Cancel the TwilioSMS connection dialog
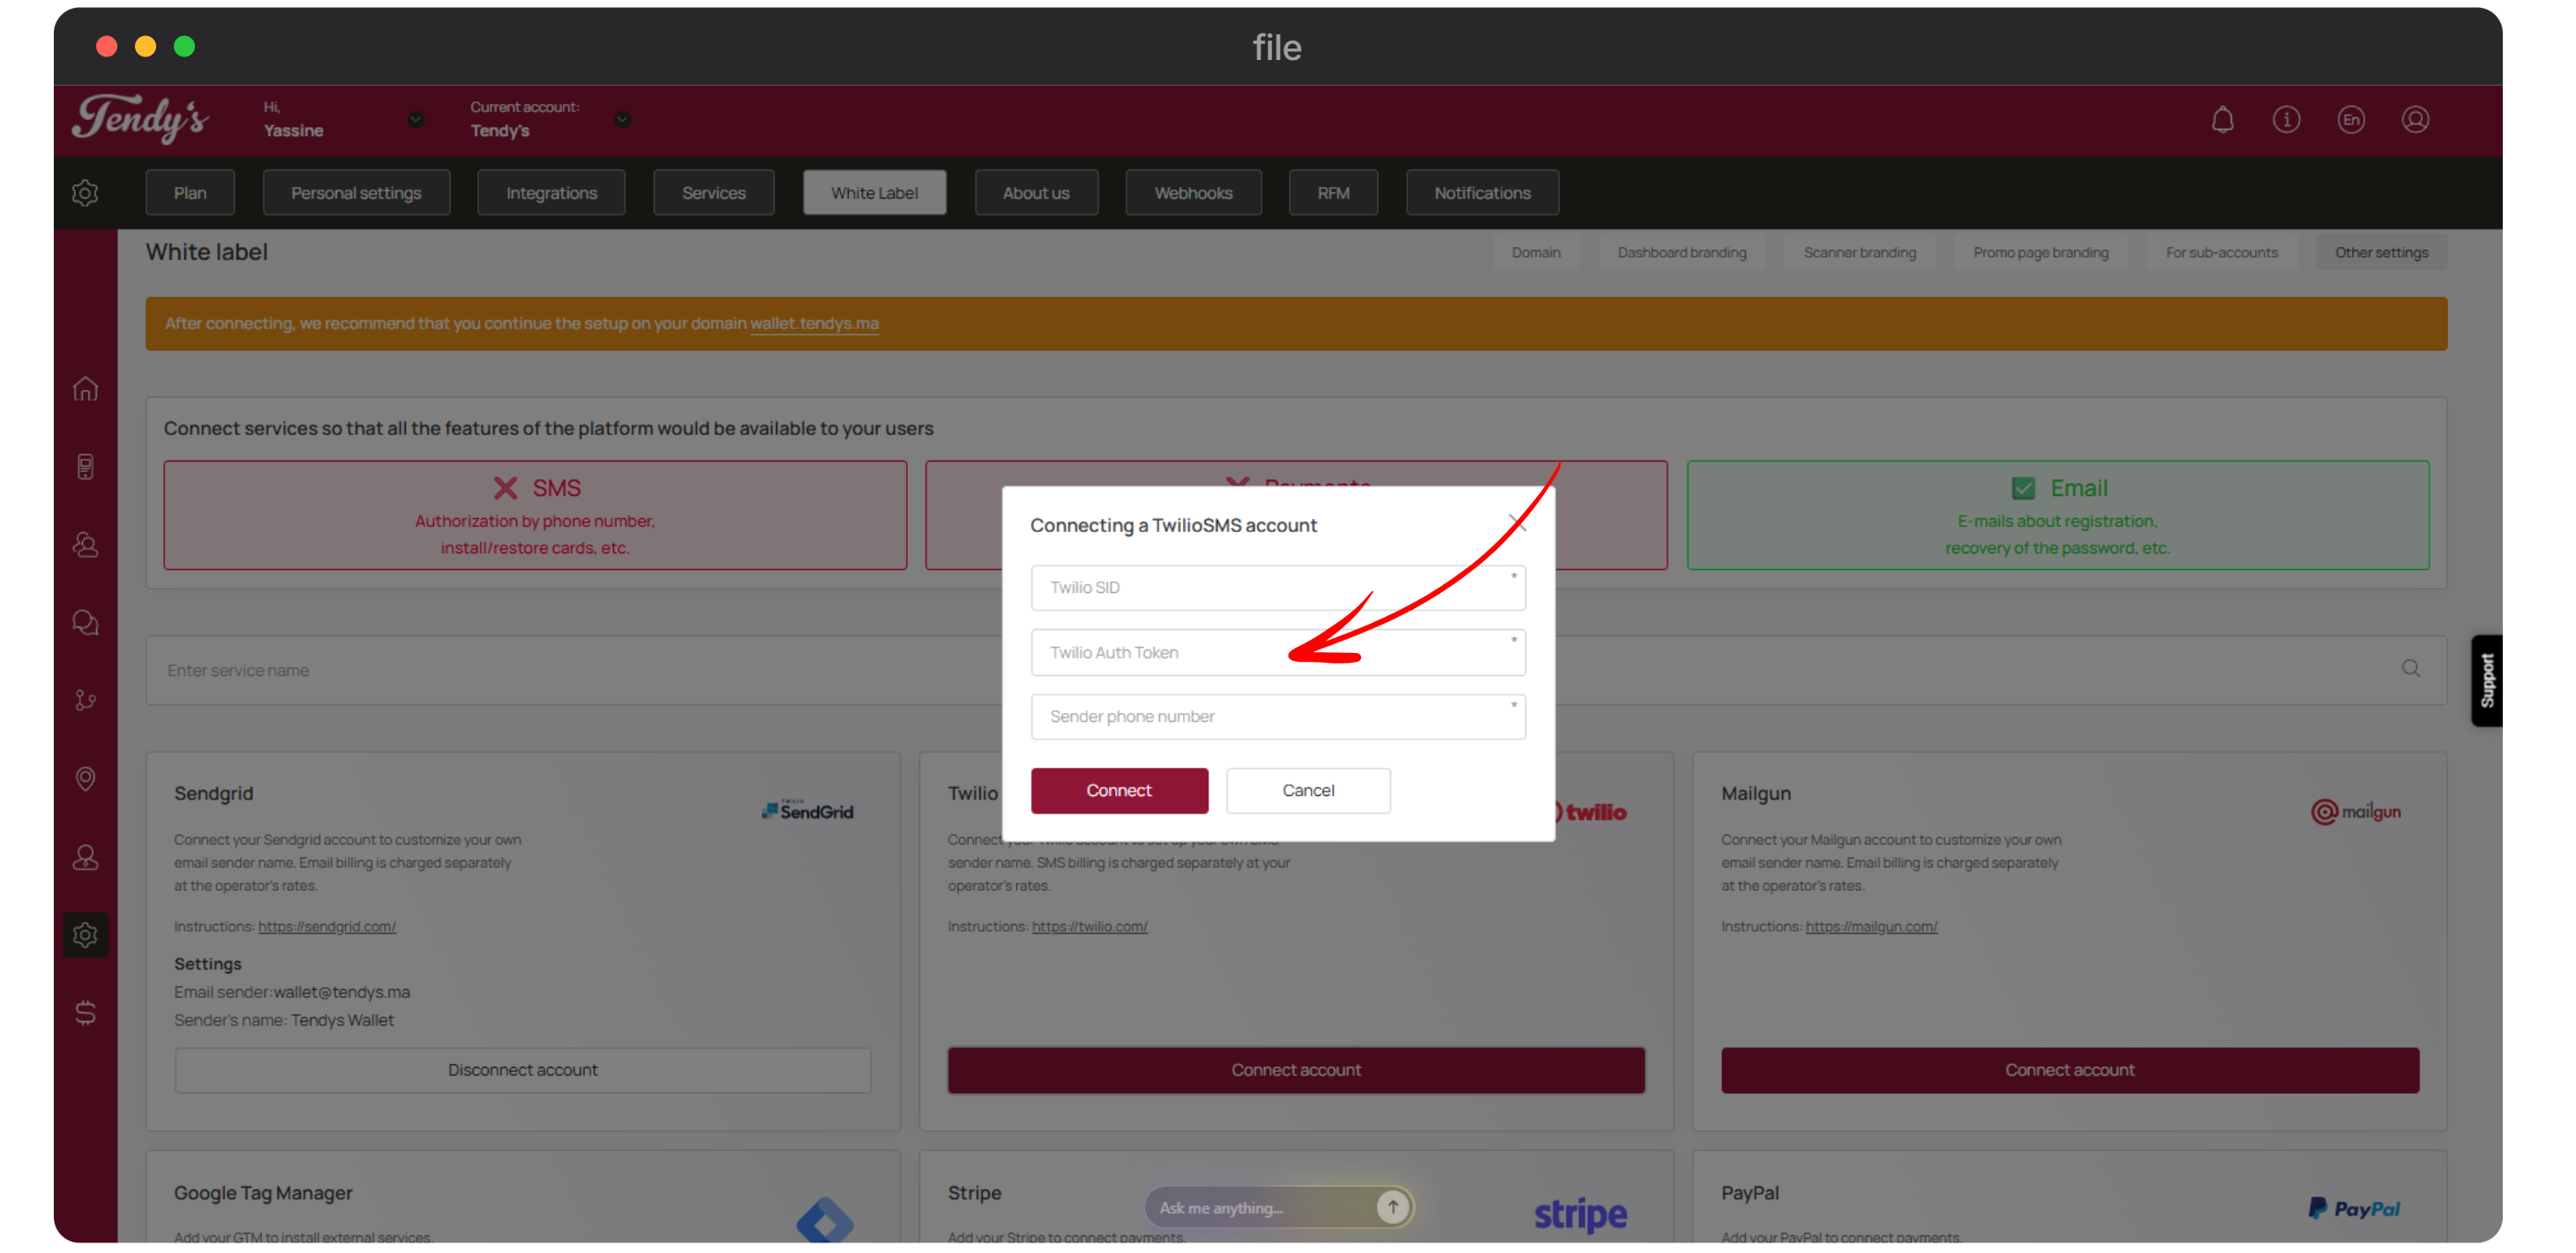This screenshot has width=2576, height=1253. (1307, 790)
